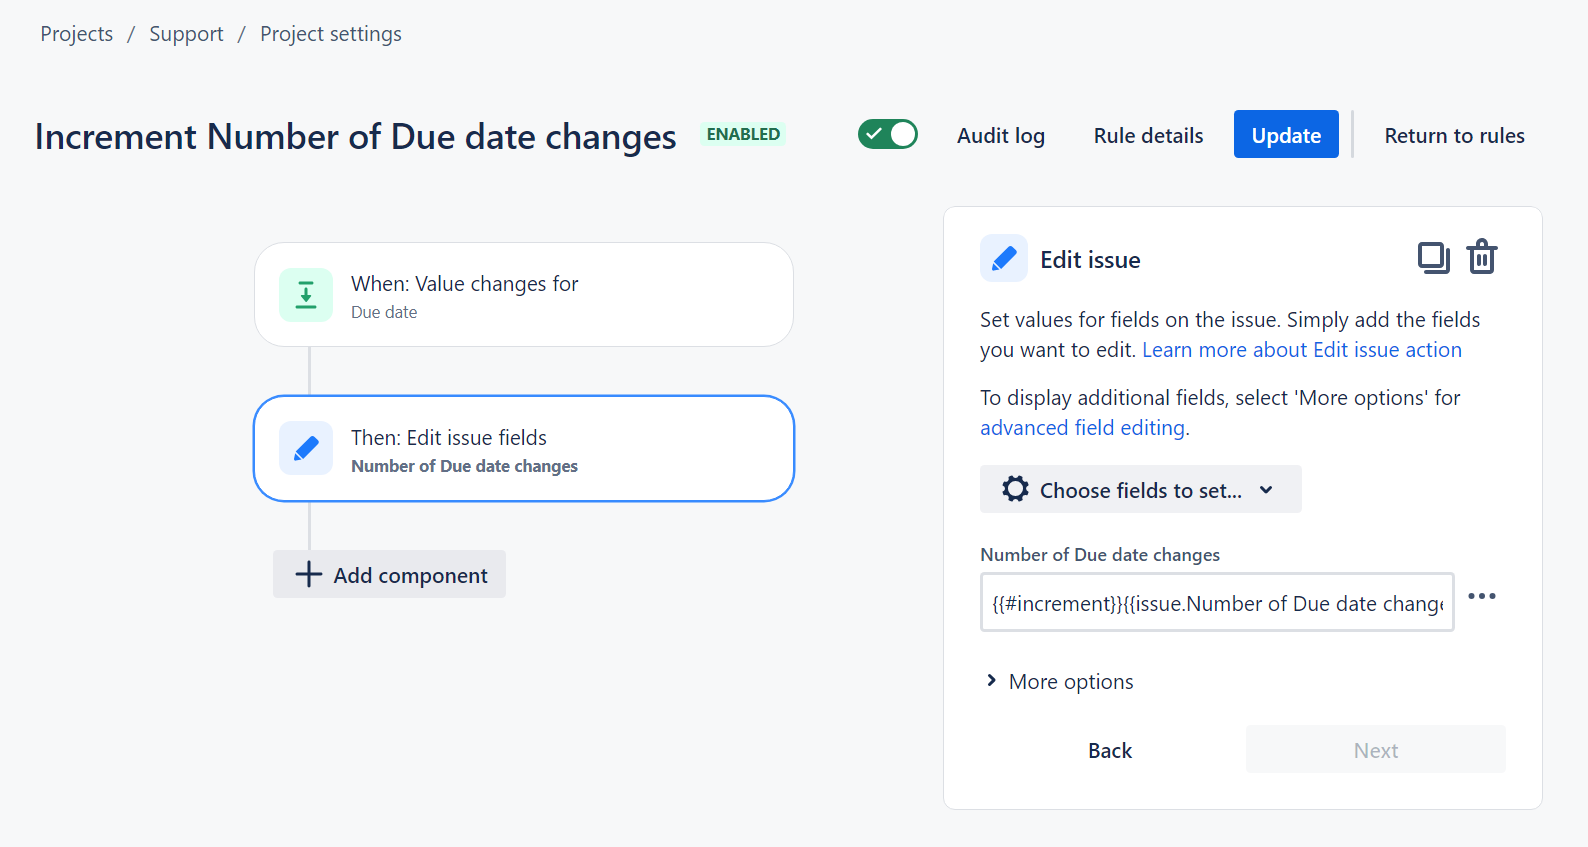The height and width of the screenshot is (847, 1588).
Task: Click Return to rules link
Action: click(1454, 136)
